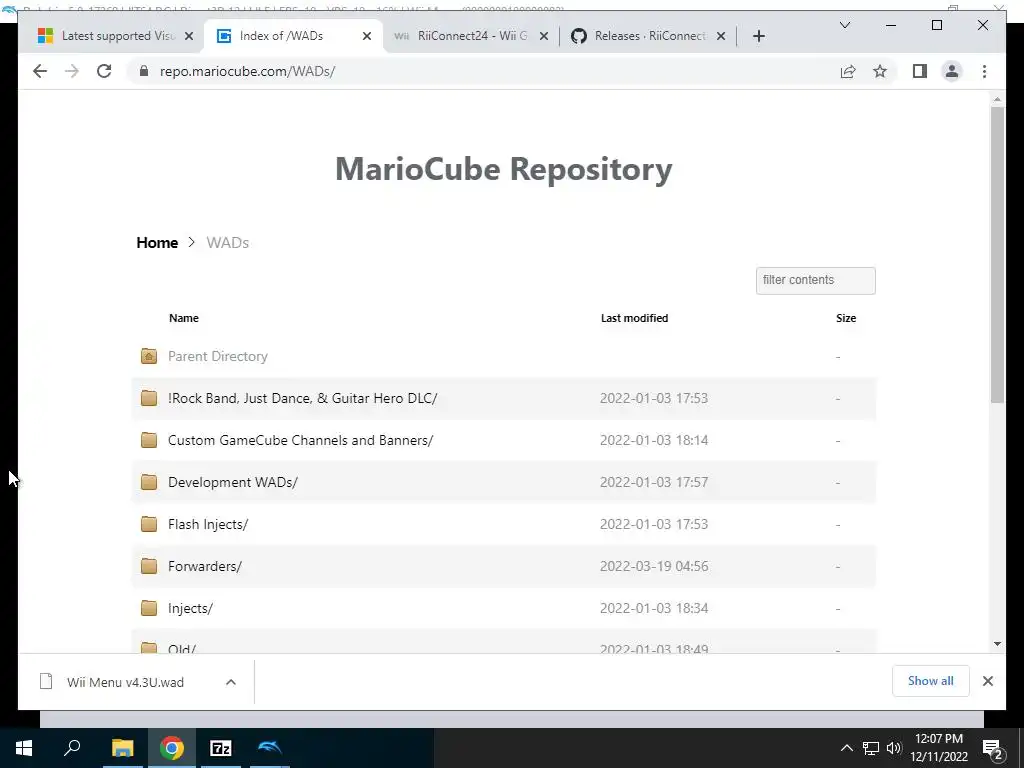
Task: Open a new browser tab
Action: click(x=758, y=36)
